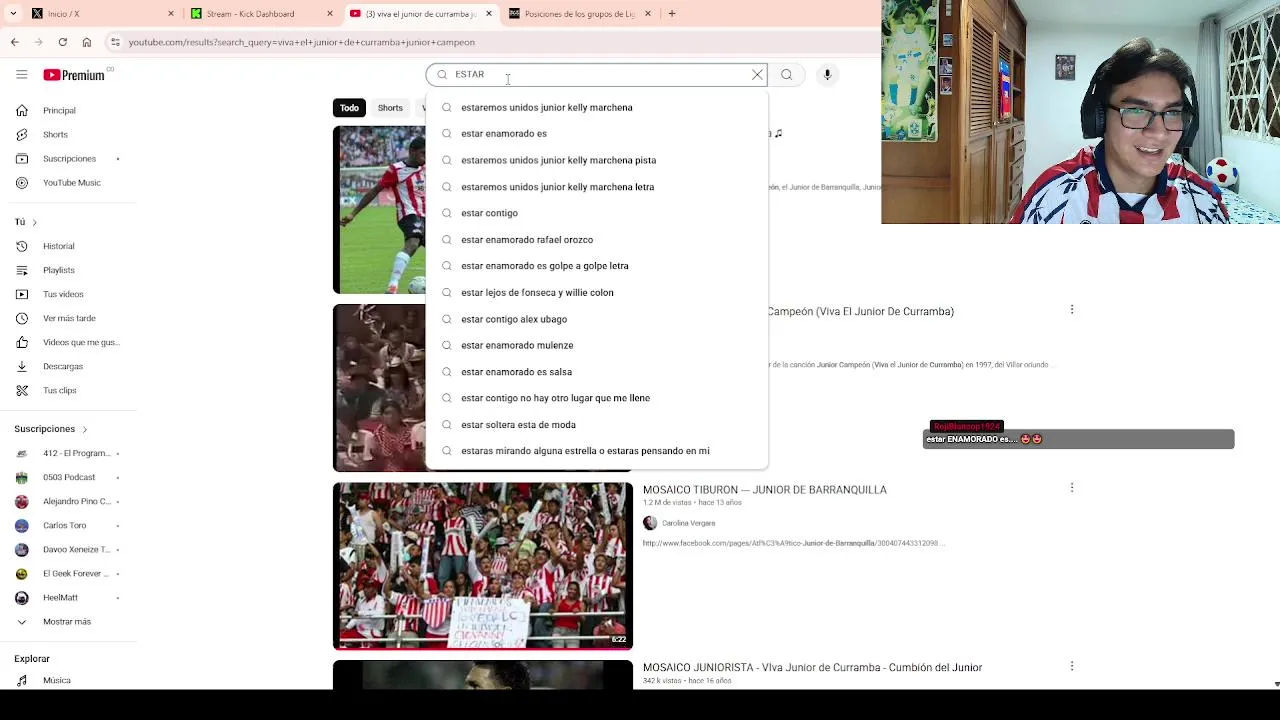The height and width of the screenshot is (720, 1280).
Task: Go forward with the browser forward arrow
Action: pyautogui.click(x=38, y=42)
